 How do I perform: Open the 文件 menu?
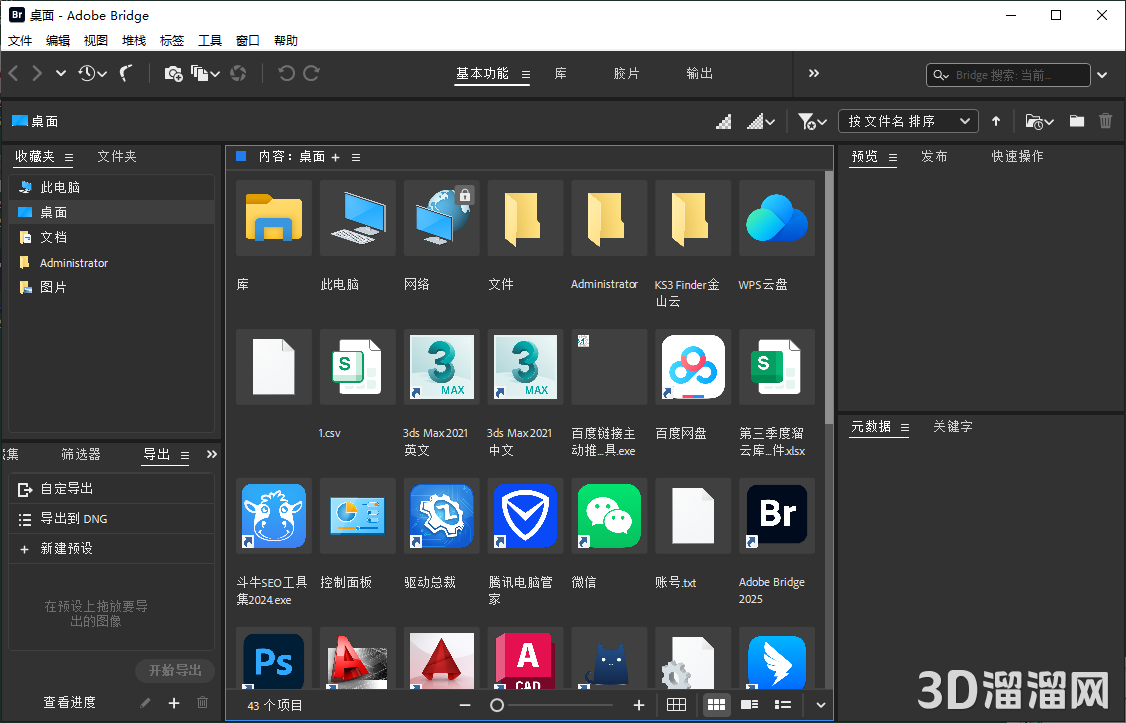[x=20, y=40]
